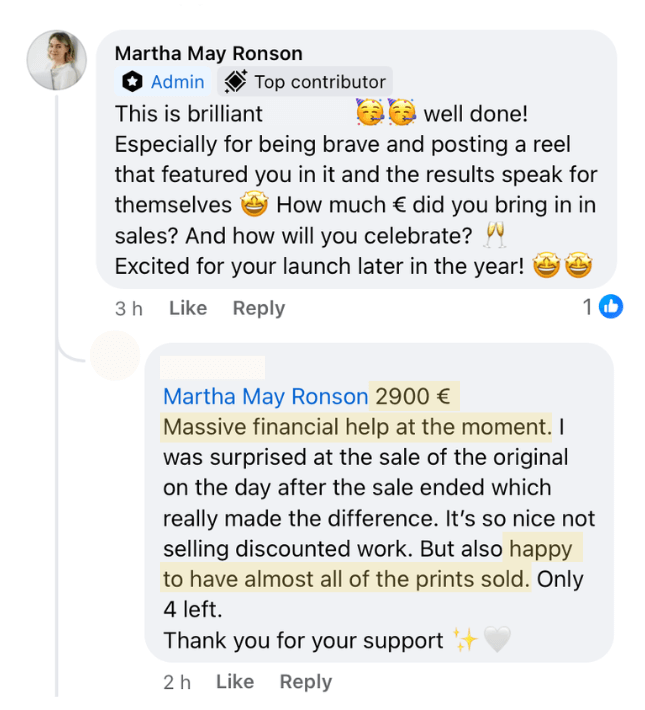Like Martha May Ronson's comment
This screenshot has height=710, width=645.
[187, 308]
